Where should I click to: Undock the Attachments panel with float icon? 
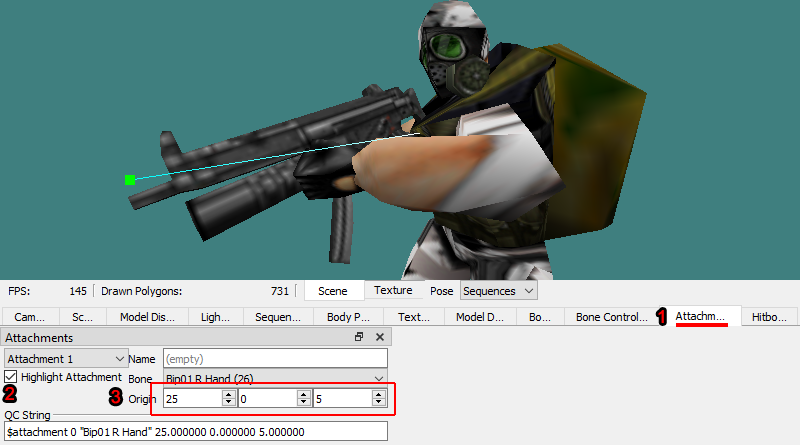359,337
